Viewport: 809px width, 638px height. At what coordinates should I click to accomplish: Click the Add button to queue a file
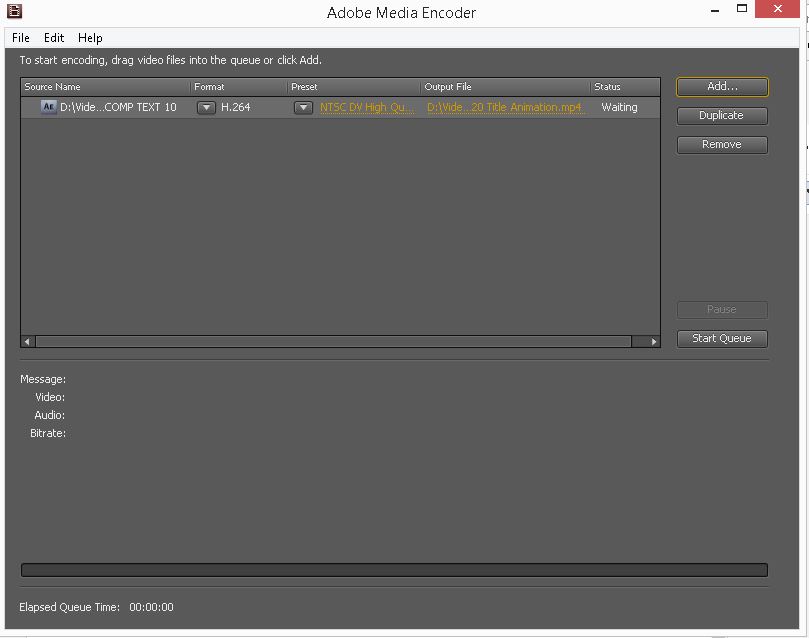pos(721,87)
